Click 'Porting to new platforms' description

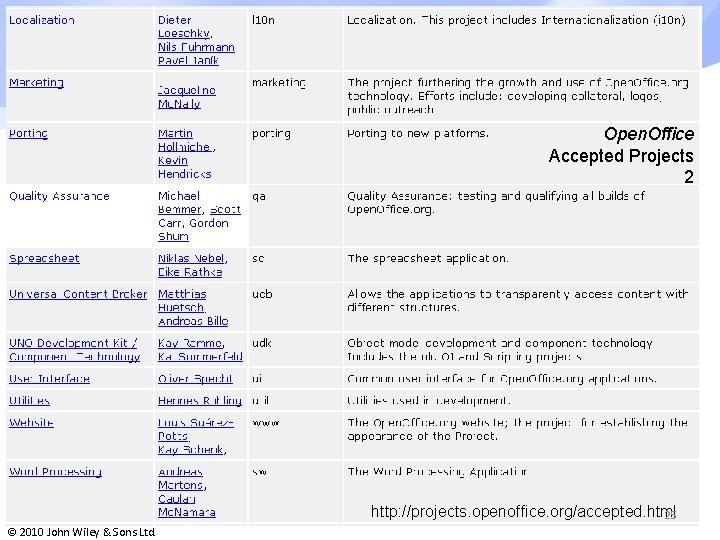click(x=418, y=134)
